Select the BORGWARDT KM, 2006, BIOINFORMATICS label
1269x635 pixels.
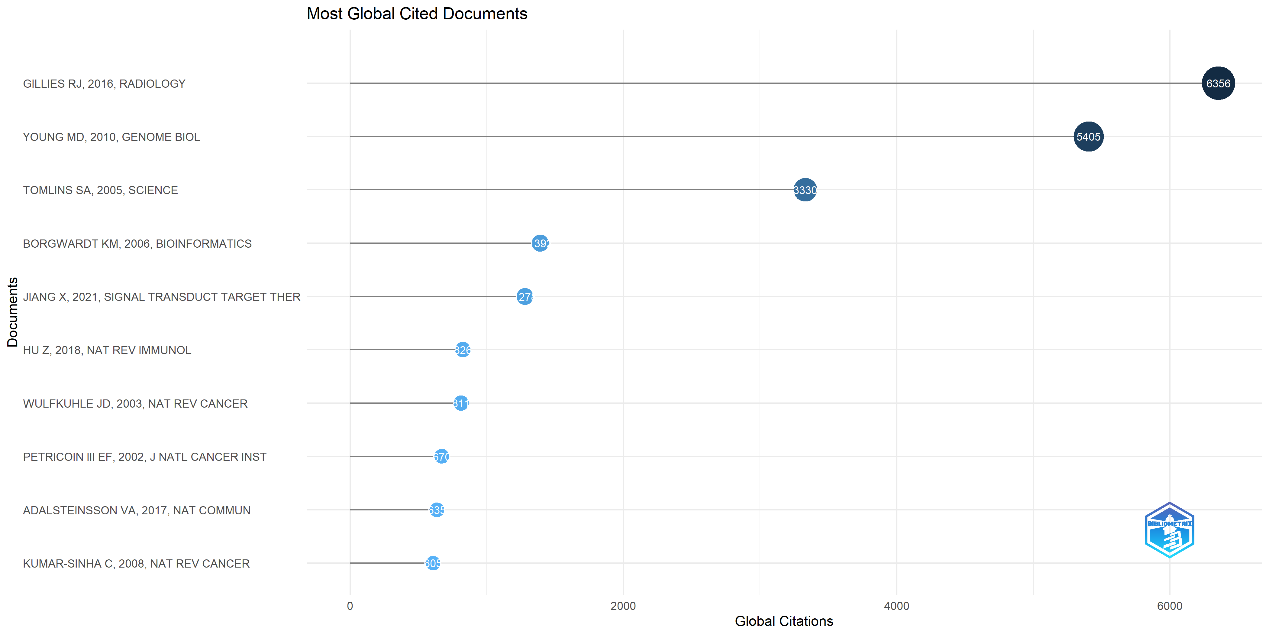(137, 244)
